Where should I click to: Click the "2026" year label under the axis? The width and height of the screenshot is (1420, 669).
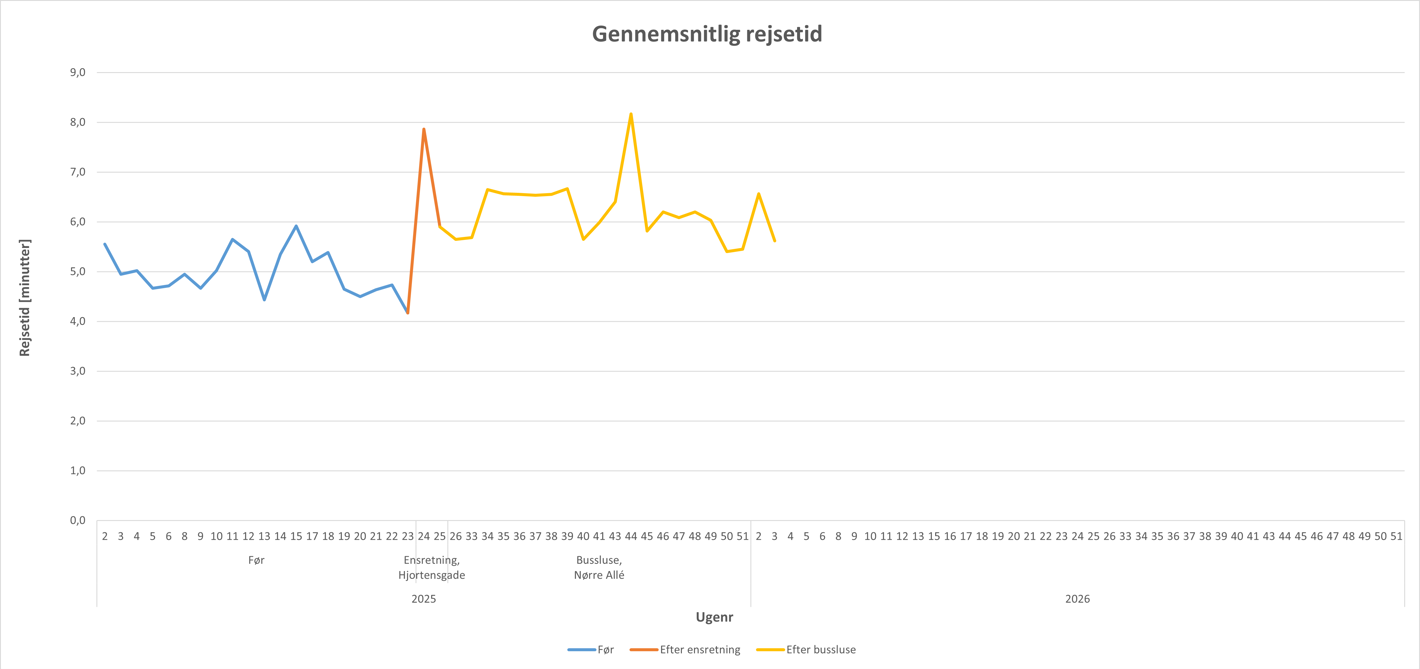click(x=1077, y=599)
